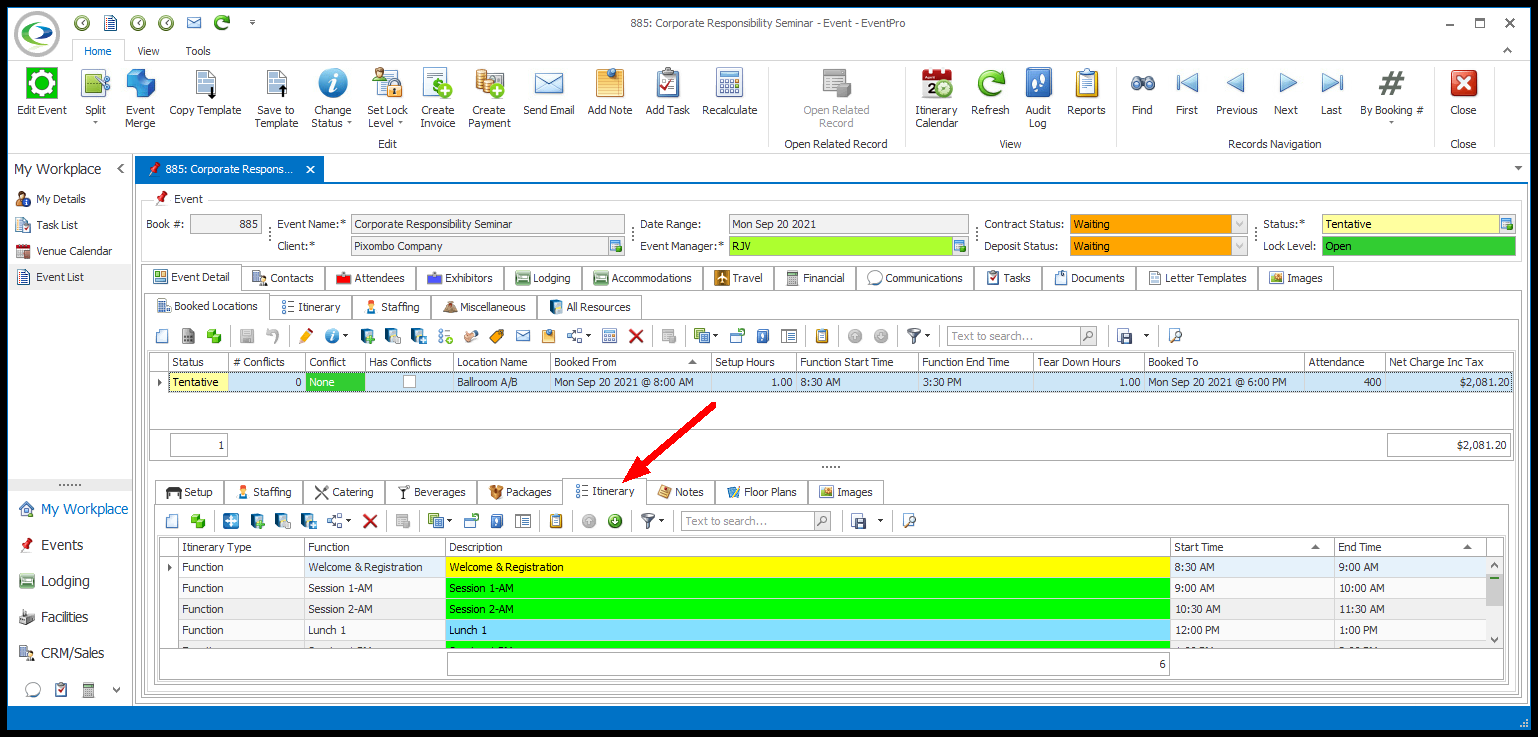Switch to the Catering sub-tab
Screen dimensions: 1538x737
(x=343, y=492)
